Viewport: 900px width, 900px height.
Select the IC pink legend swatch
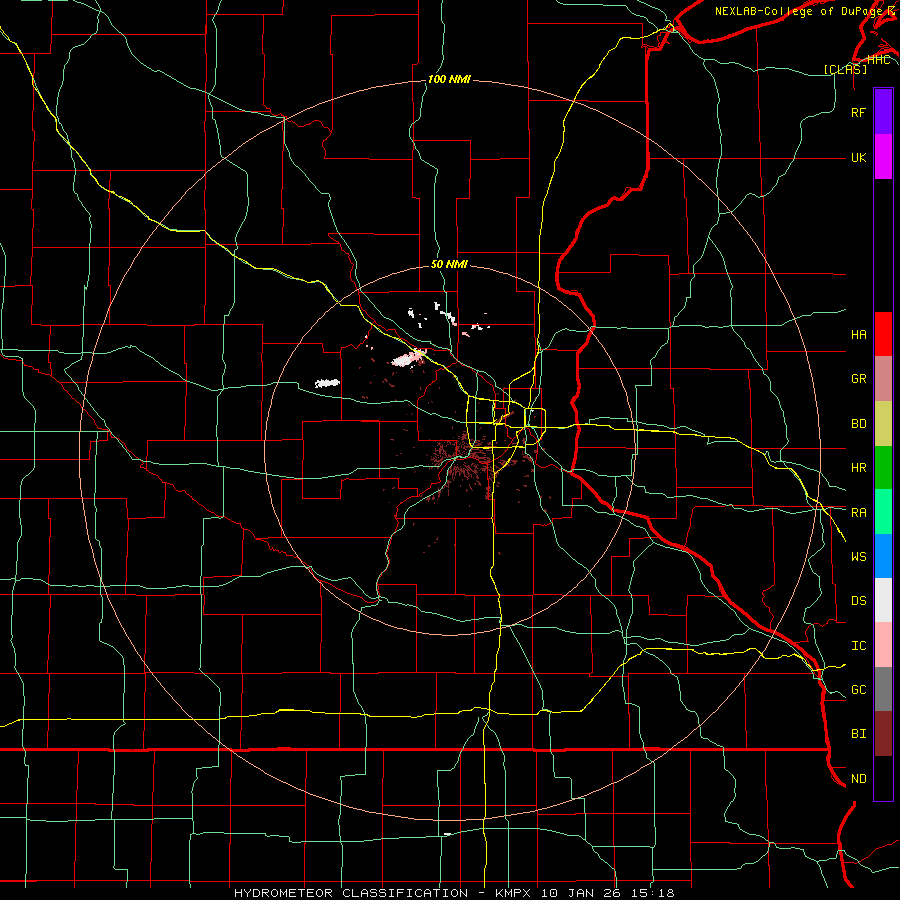[x=883, y=645]
